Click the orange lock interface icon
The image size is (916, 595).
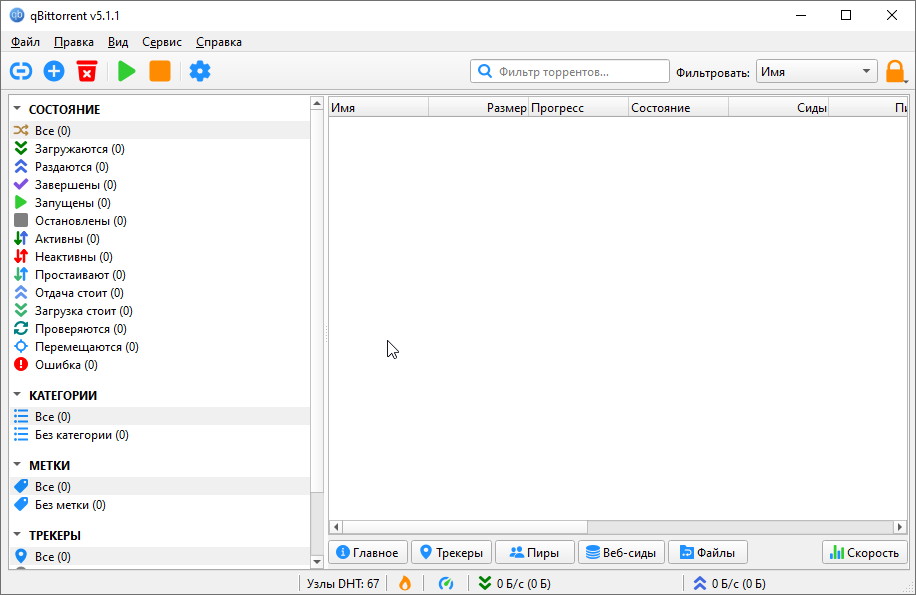[895, 72]
